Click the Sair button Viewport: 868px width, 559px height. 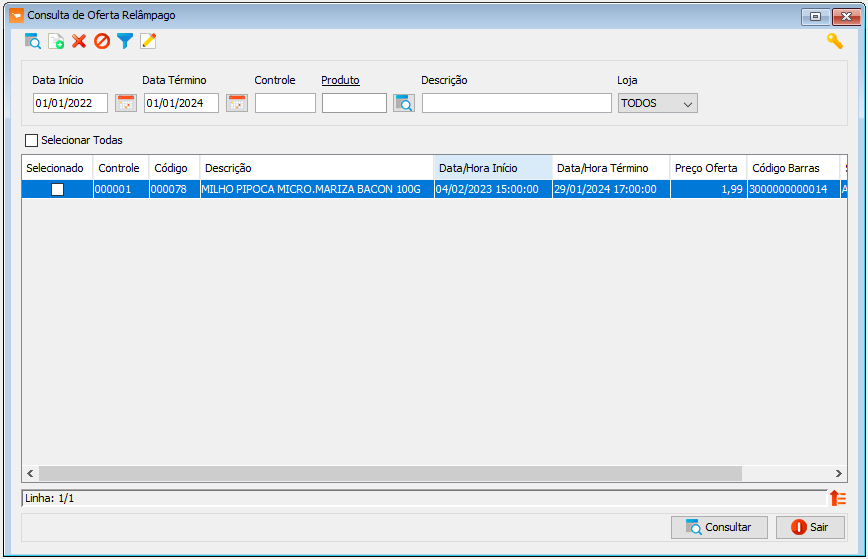(810, 527)
